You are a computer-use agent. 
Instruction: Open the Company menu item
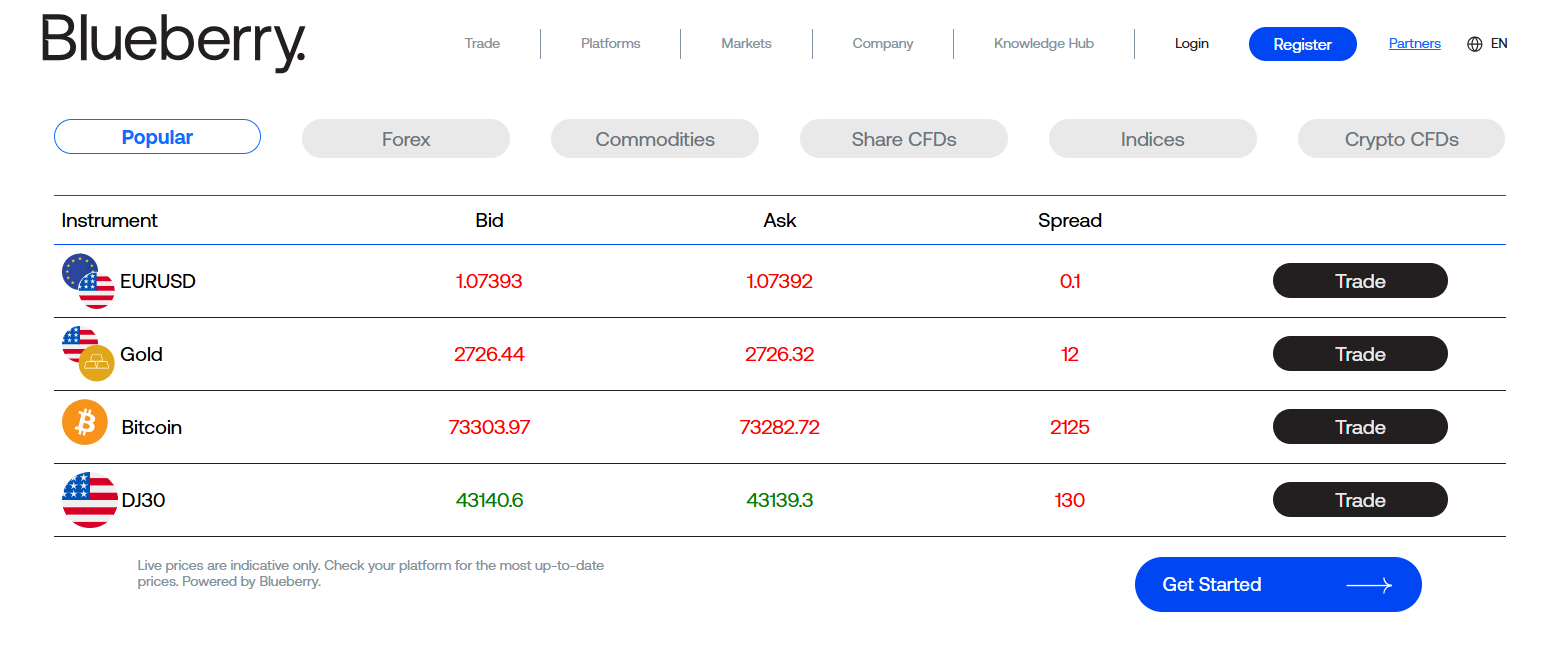883,44
